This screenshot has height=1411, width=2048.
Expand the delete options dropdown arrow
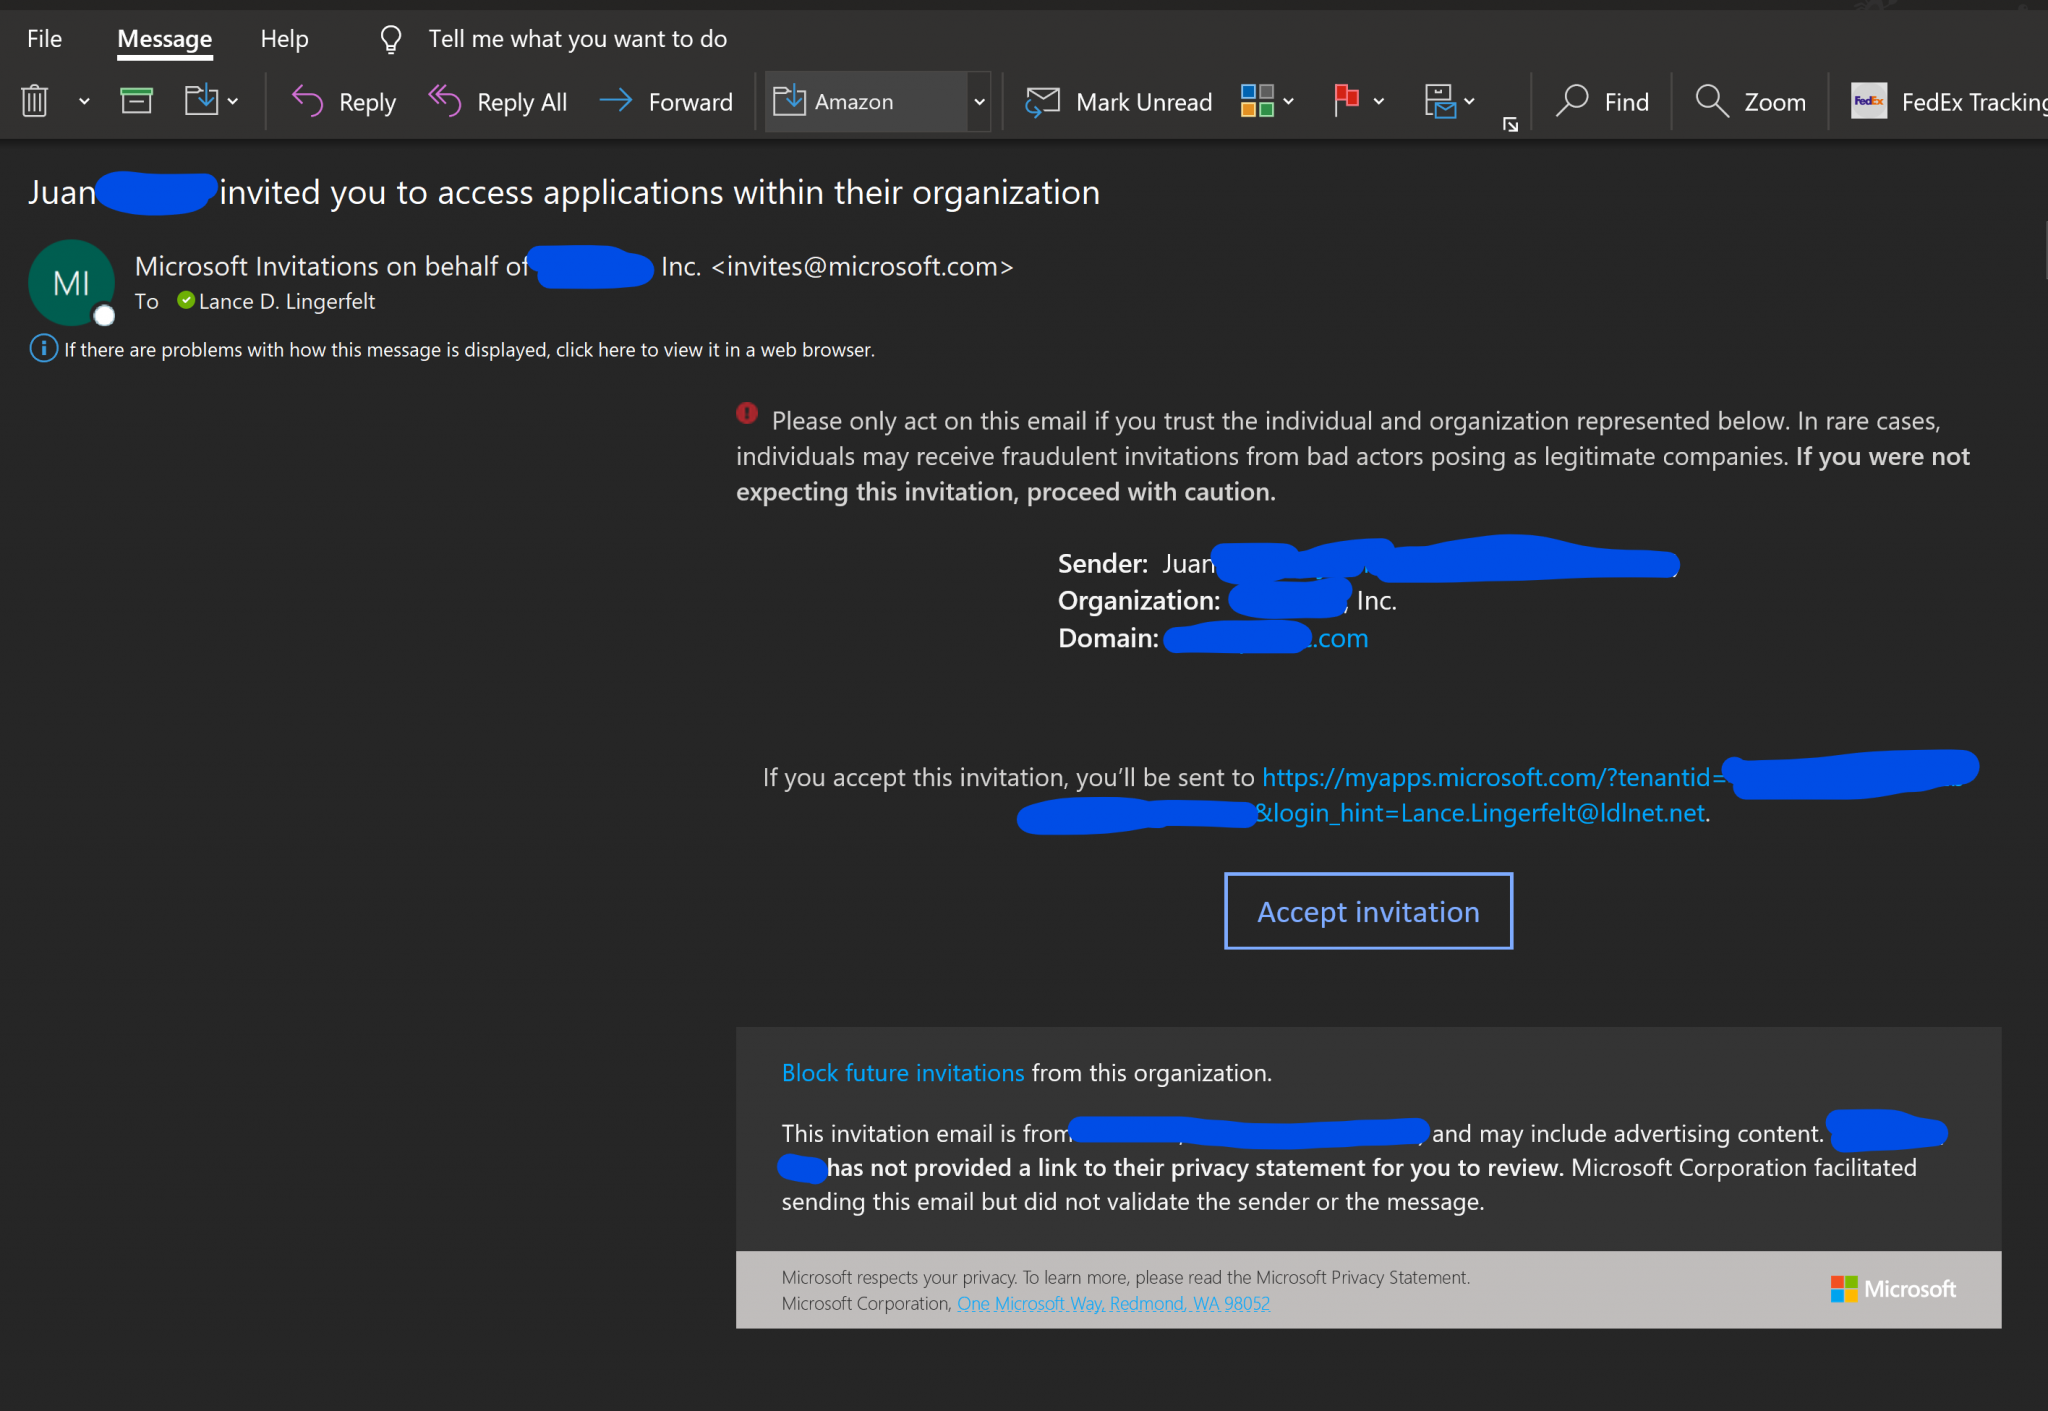pyautogui.click(x=83, y=101)
